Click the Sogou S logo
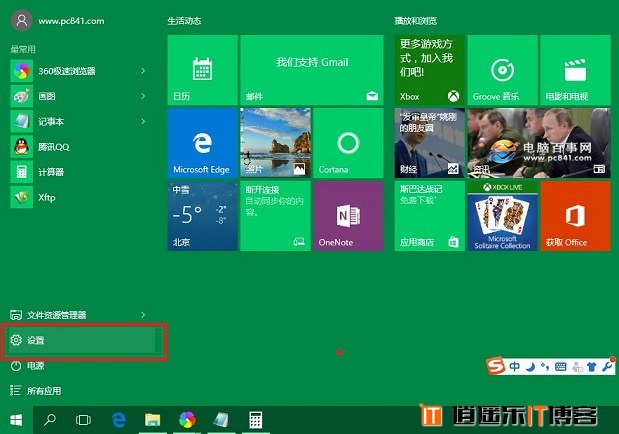The height and width of the screenshot is (434, 619). [495, 366]
